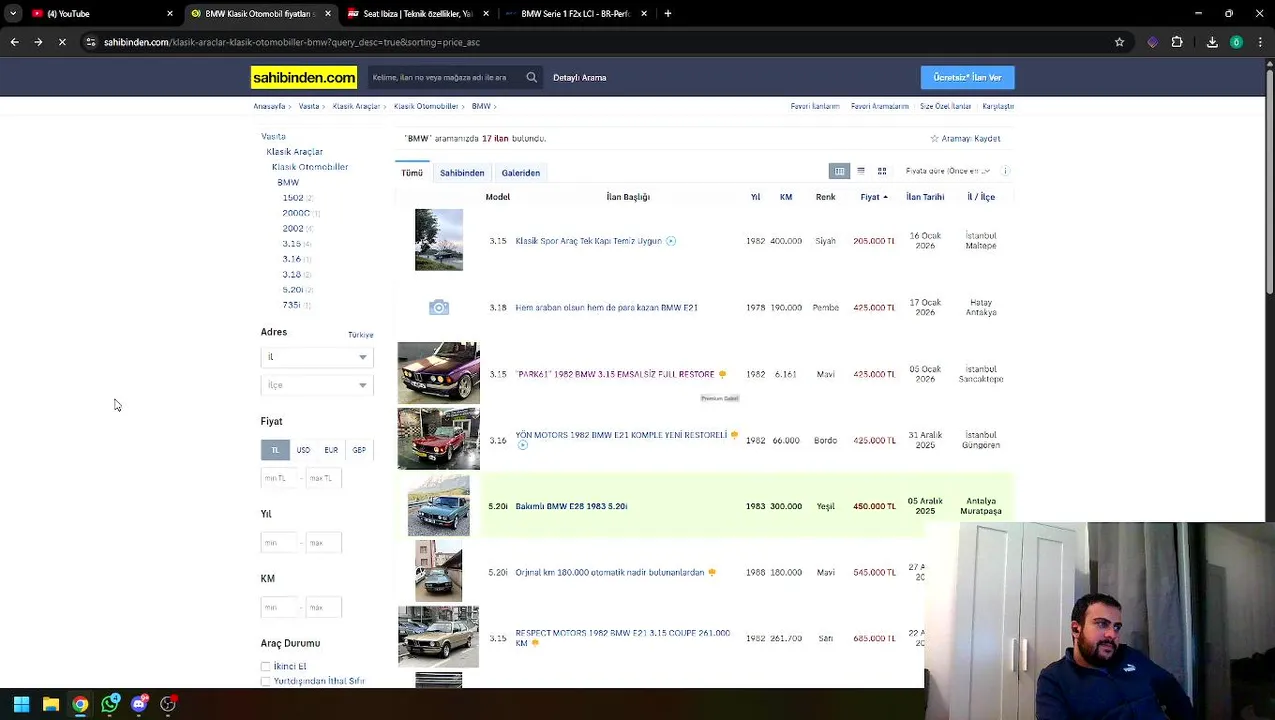The image size is (1275, 720).
Task: Select the 5.20i model in sidebar
Action: 293,289
